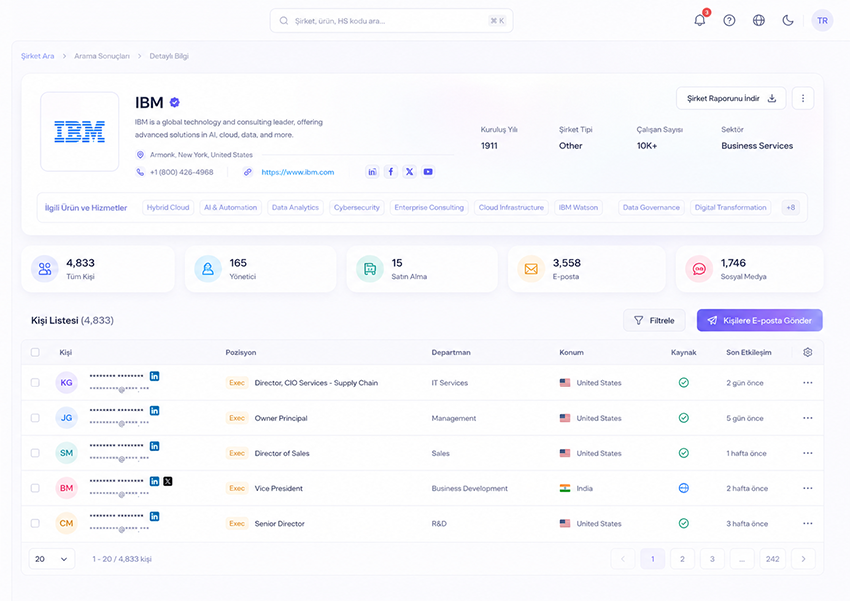
Task: Open the company three-dot options menu
Action: (803, 99)
